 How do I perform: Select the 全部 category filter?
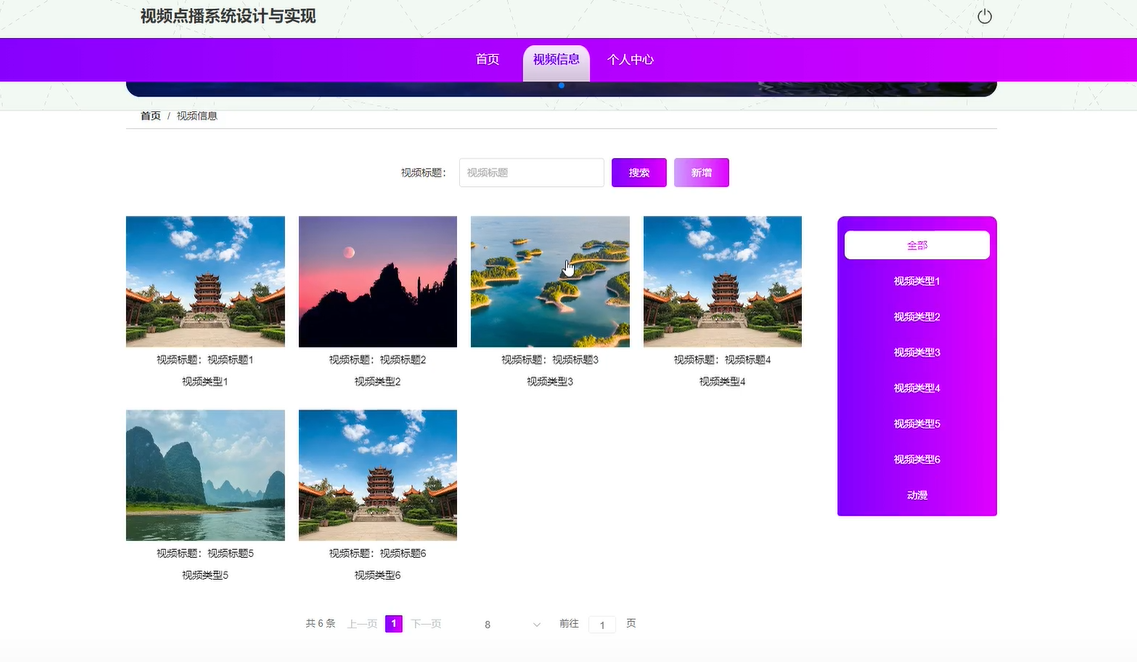click(917, 245)
